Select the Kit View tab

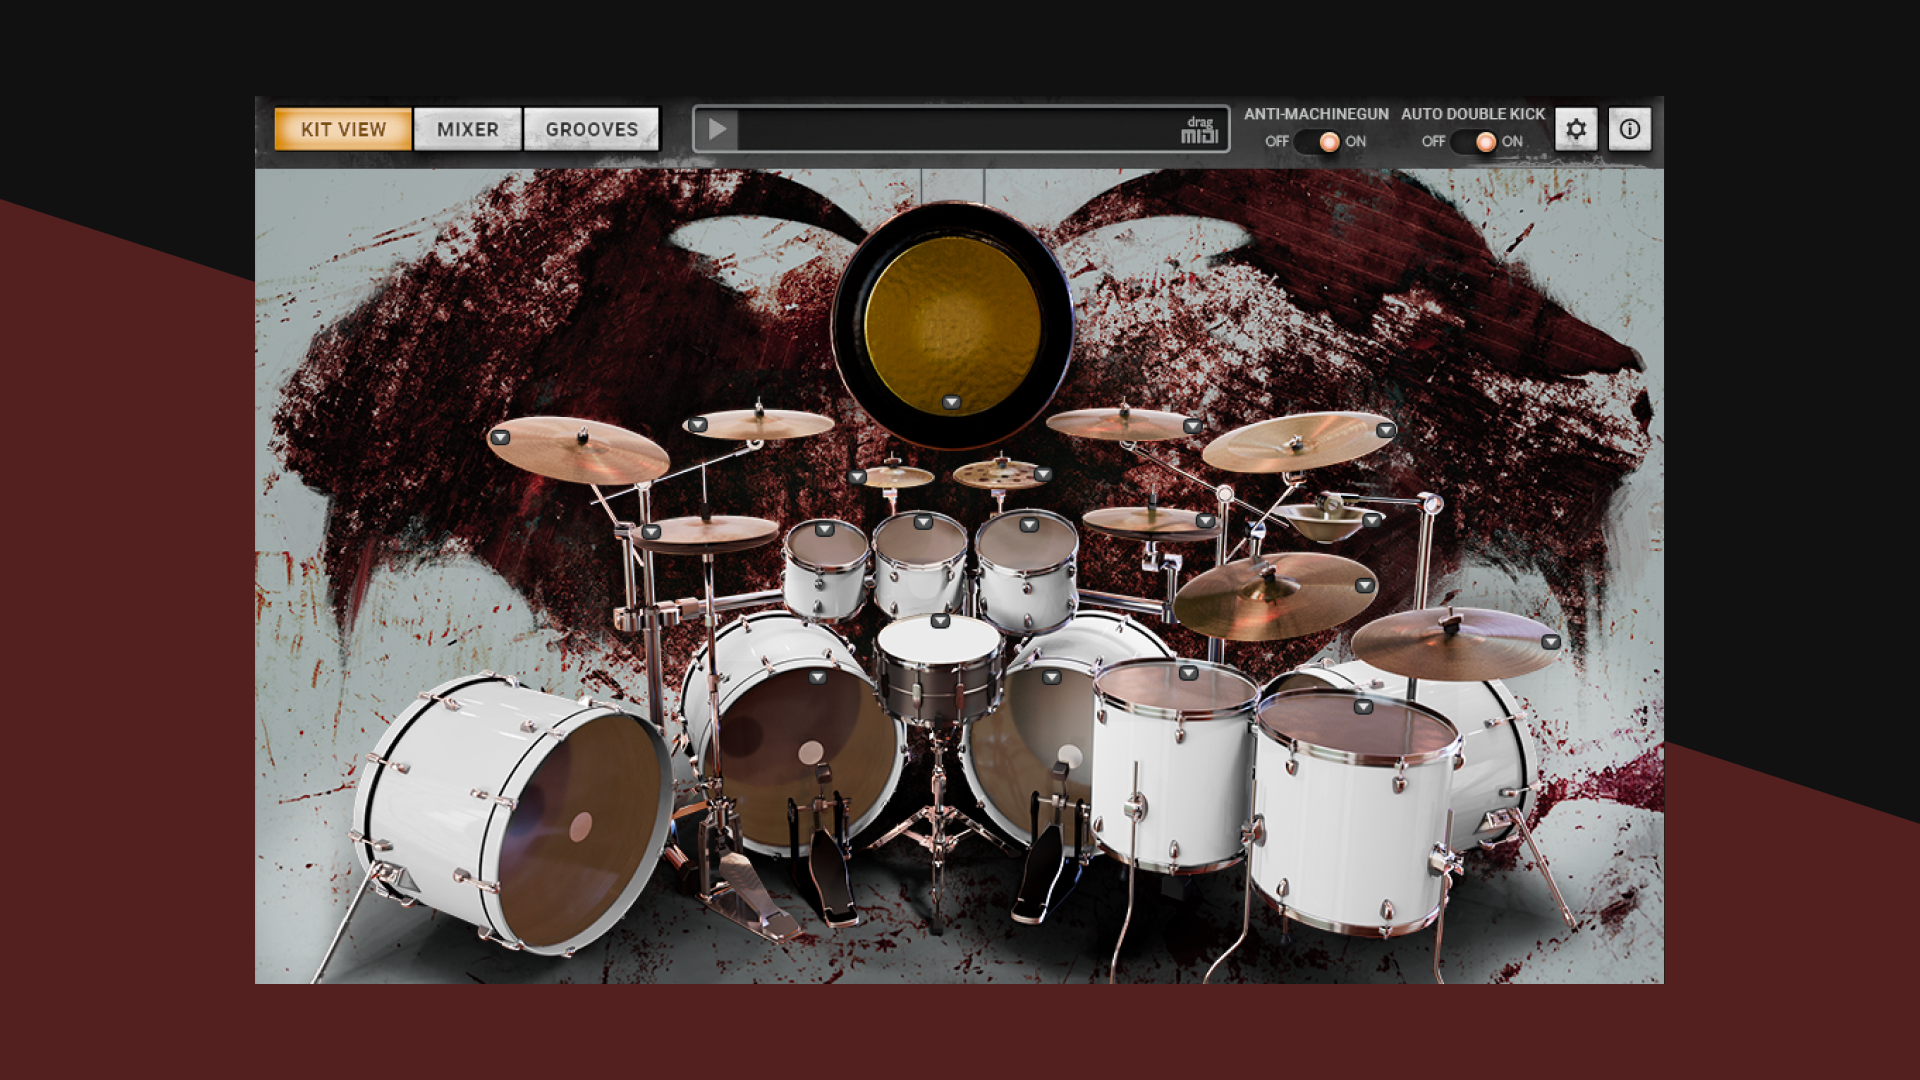(343, 129)
